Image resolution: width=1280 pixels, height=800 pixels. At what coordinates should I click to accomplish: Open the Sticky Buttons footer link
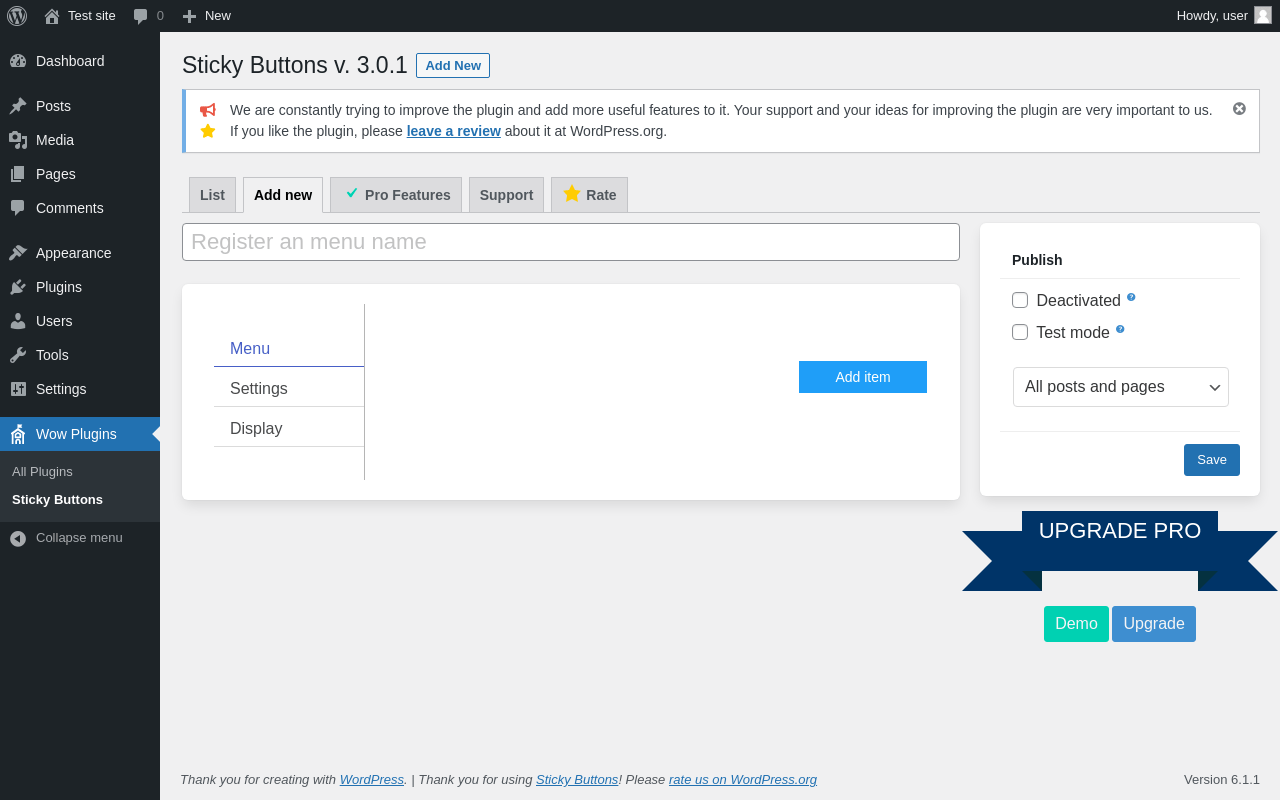pos(577,780)
